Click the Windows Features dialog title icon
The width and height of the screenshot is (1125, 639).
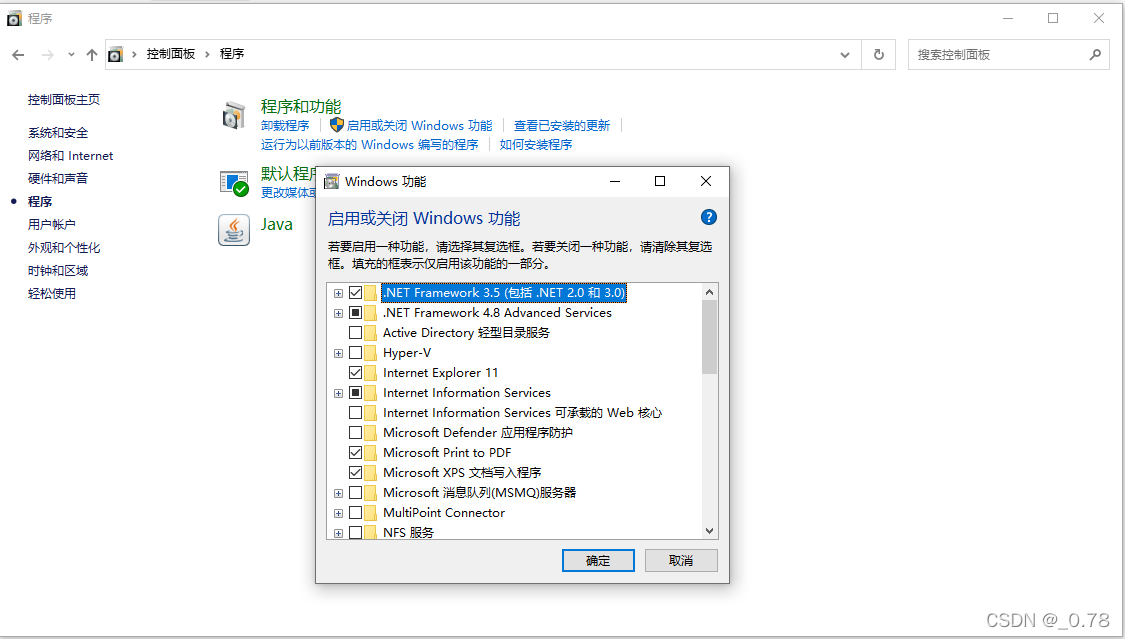click(331, 181)
